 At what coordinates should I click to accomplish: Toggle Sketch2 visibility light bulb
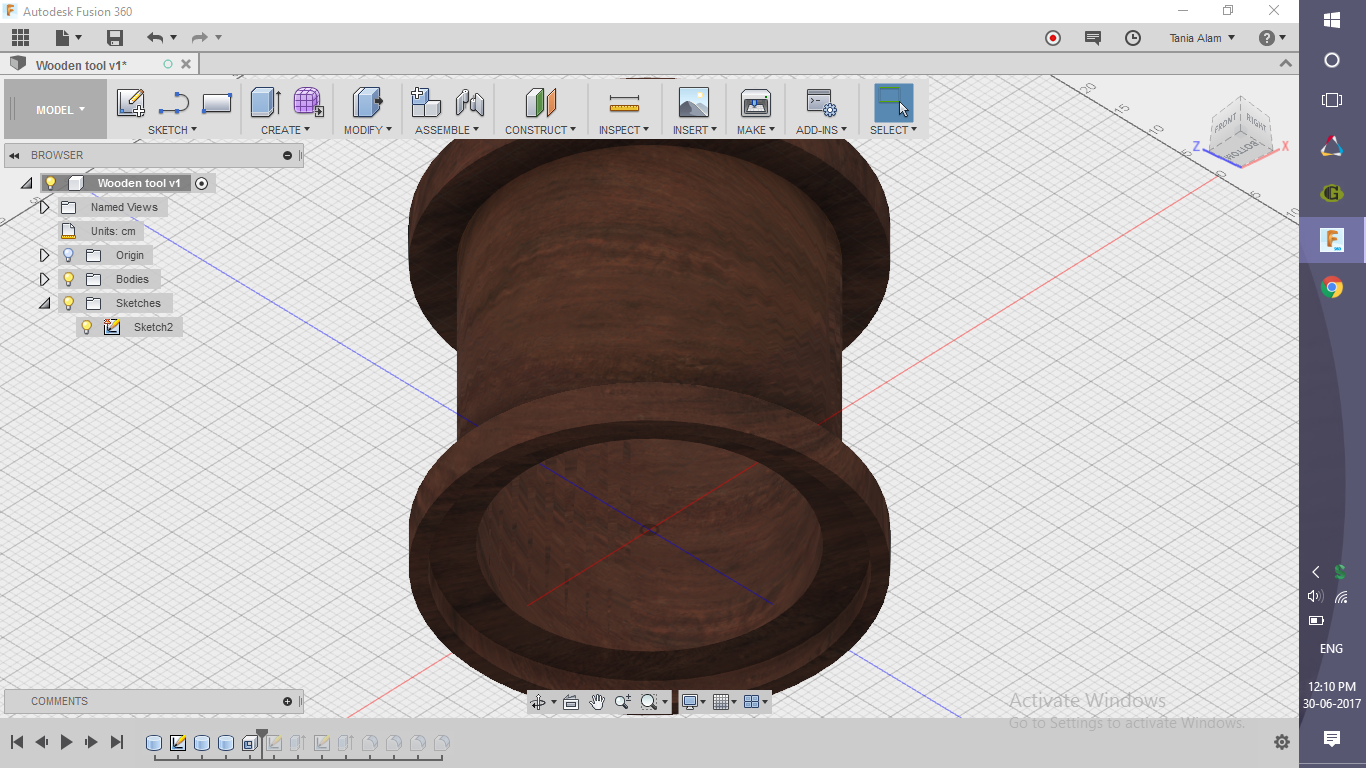87,327
